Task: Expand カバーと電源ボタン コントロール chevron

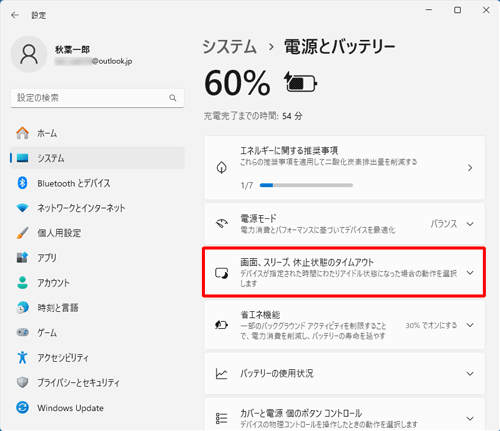Action: (x=470, y=418)
